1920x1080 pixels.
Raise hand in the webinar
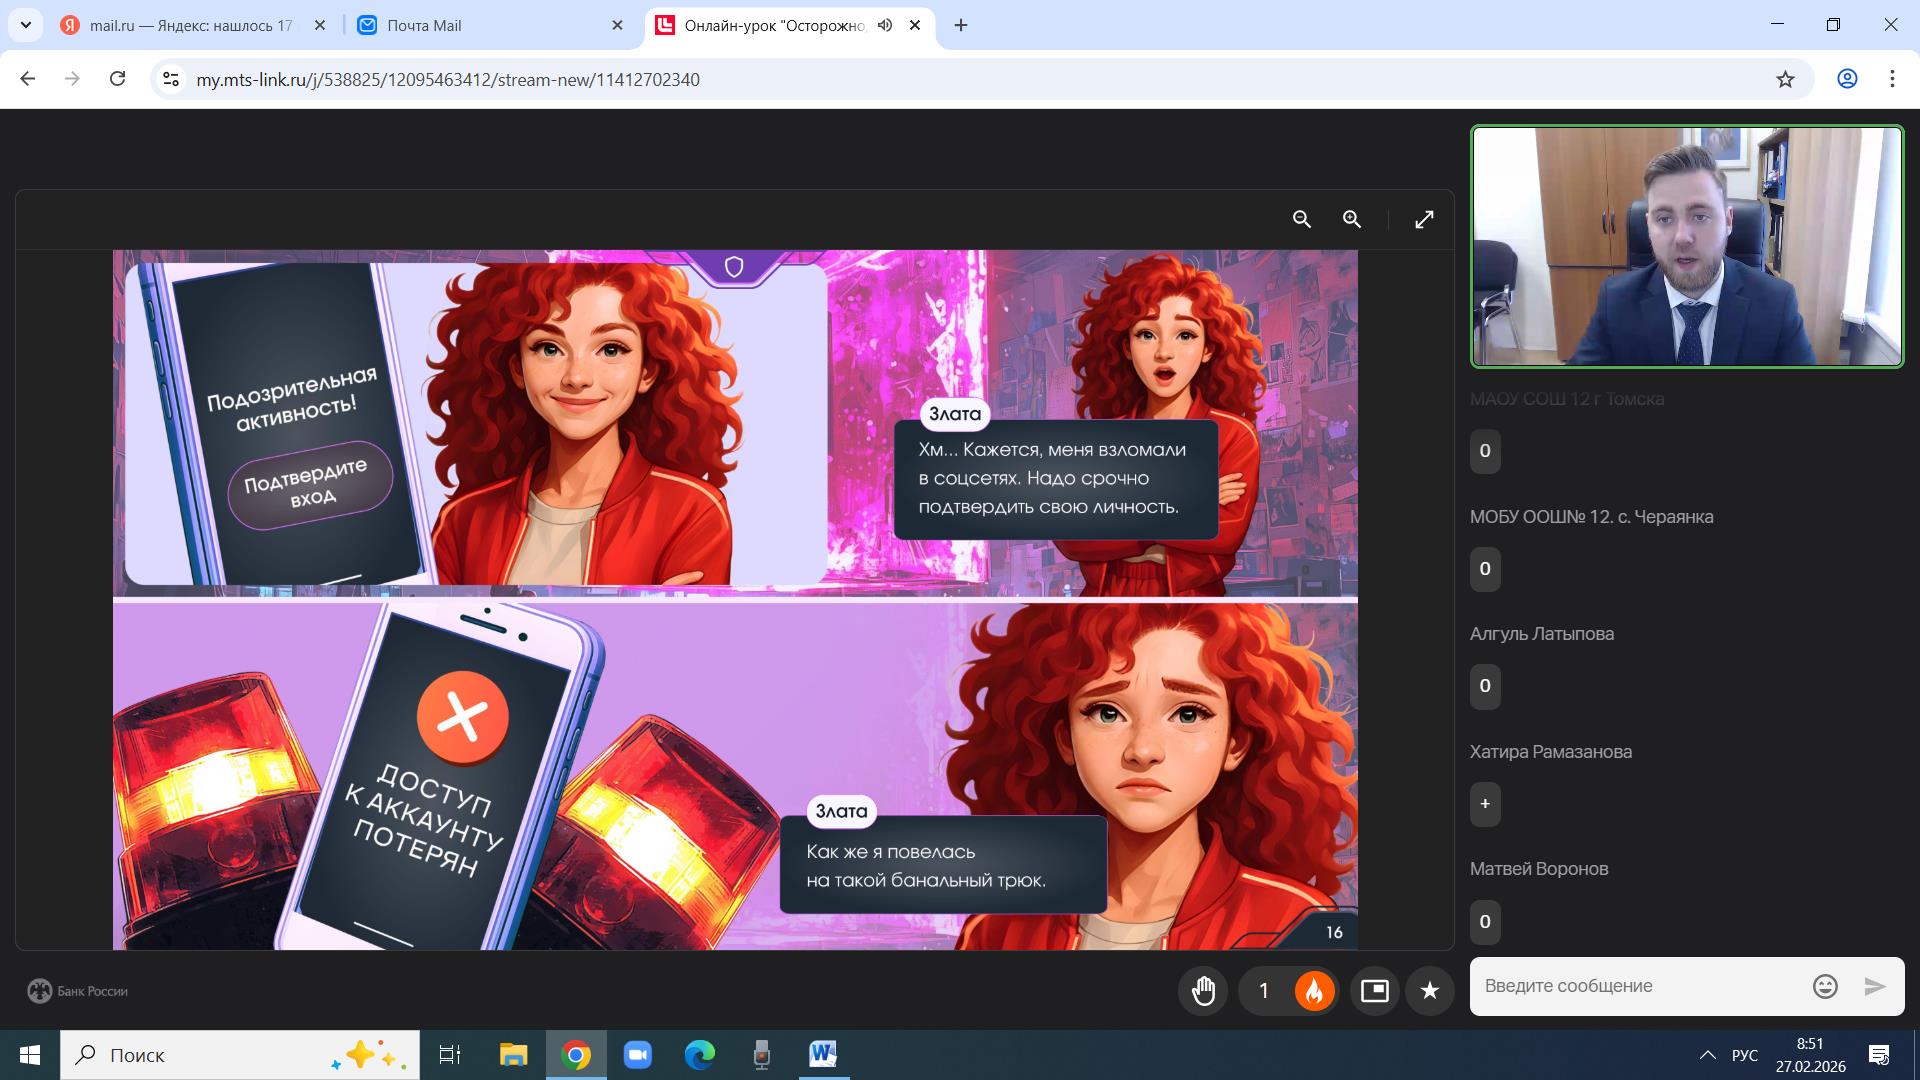(x=1203, y=990)
